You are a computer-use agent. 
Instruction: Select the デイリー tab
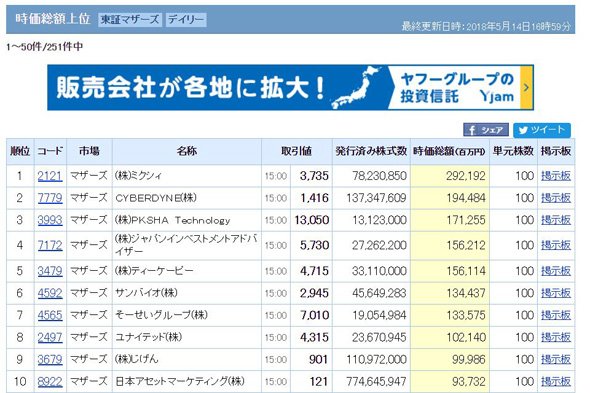tap(186, 20)
